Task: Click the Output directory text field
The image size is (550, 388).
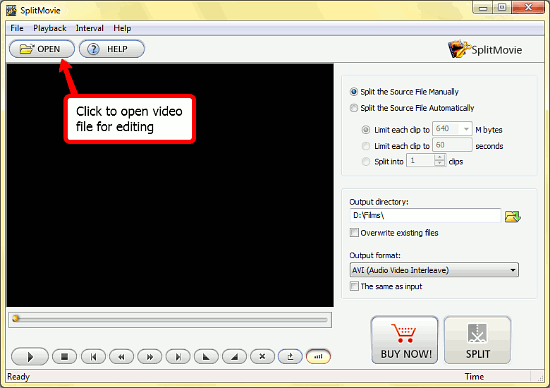Action: pos(425,215)
